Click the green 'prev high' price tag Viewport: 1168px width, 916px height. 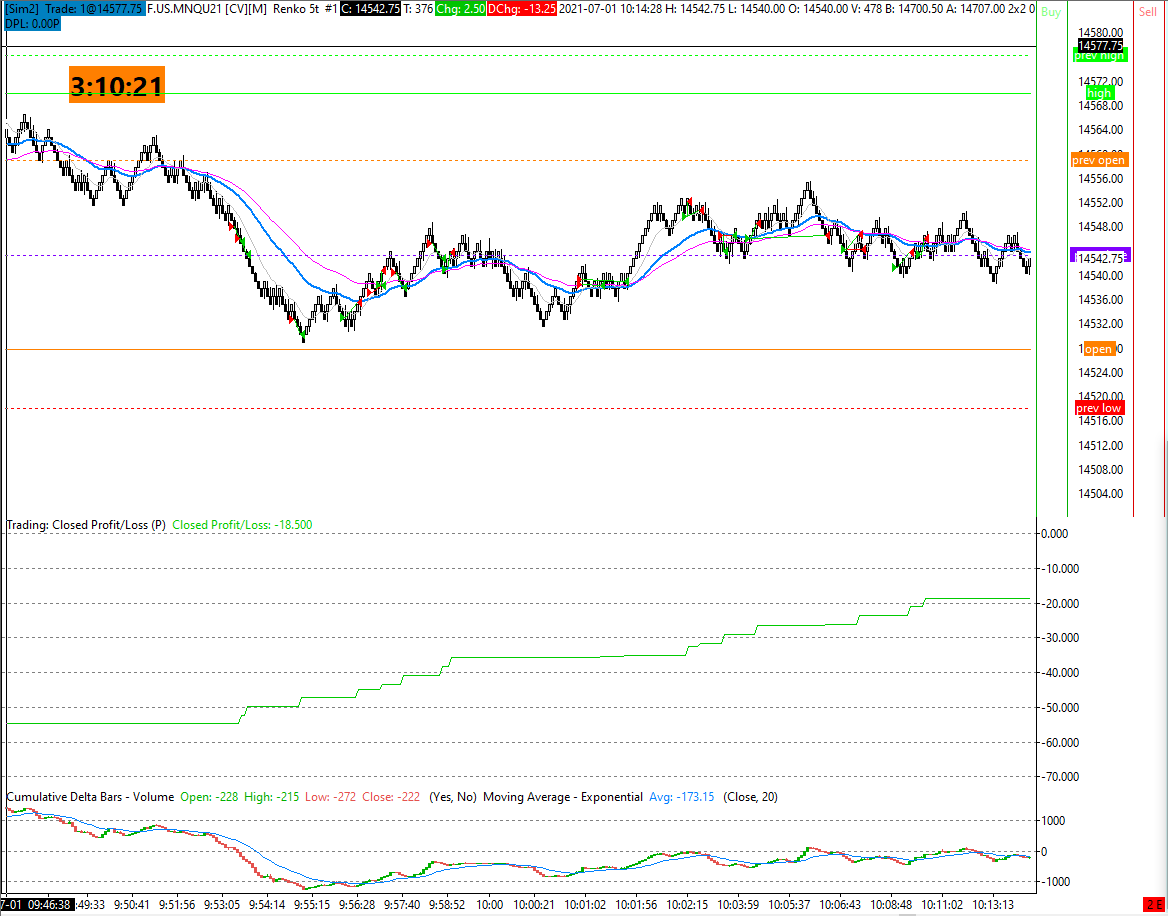1099,56
